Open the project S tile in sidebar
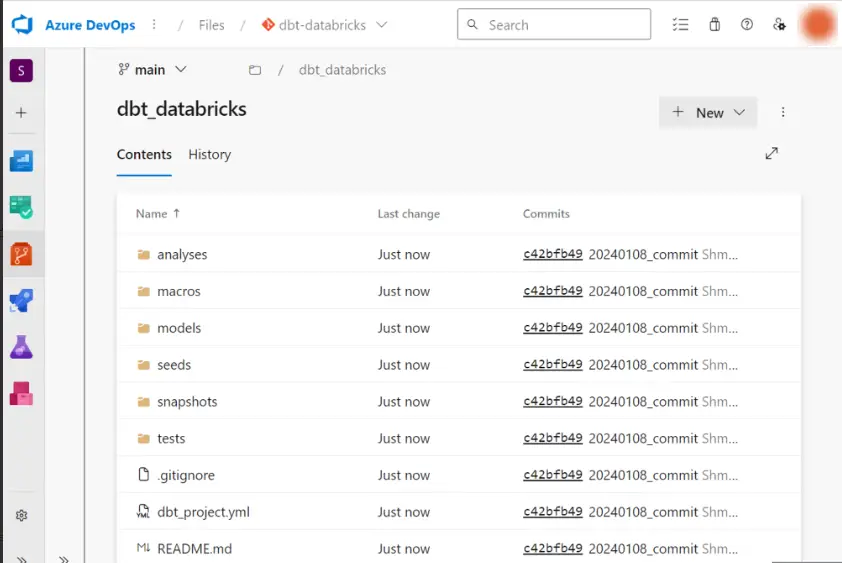 click(21, 70)
